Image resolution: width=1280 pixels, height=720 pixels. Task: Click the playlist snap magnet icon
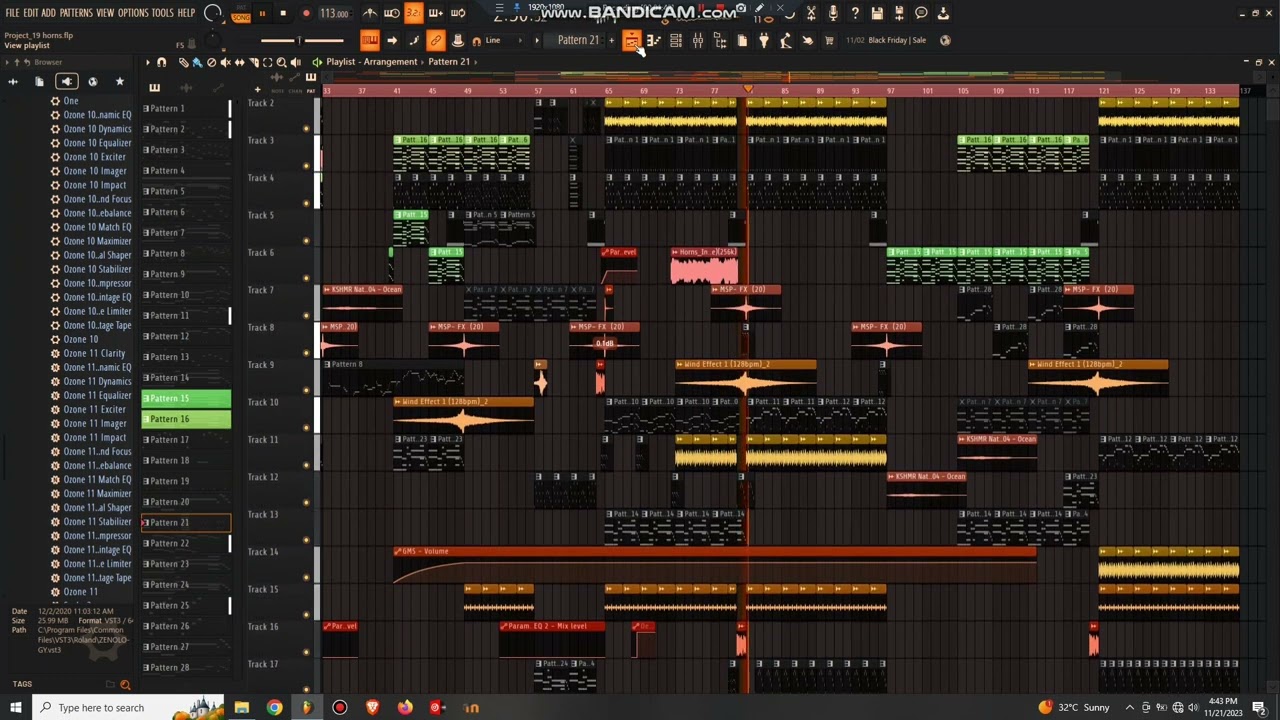pyautogui.click(x=161, y=62)
